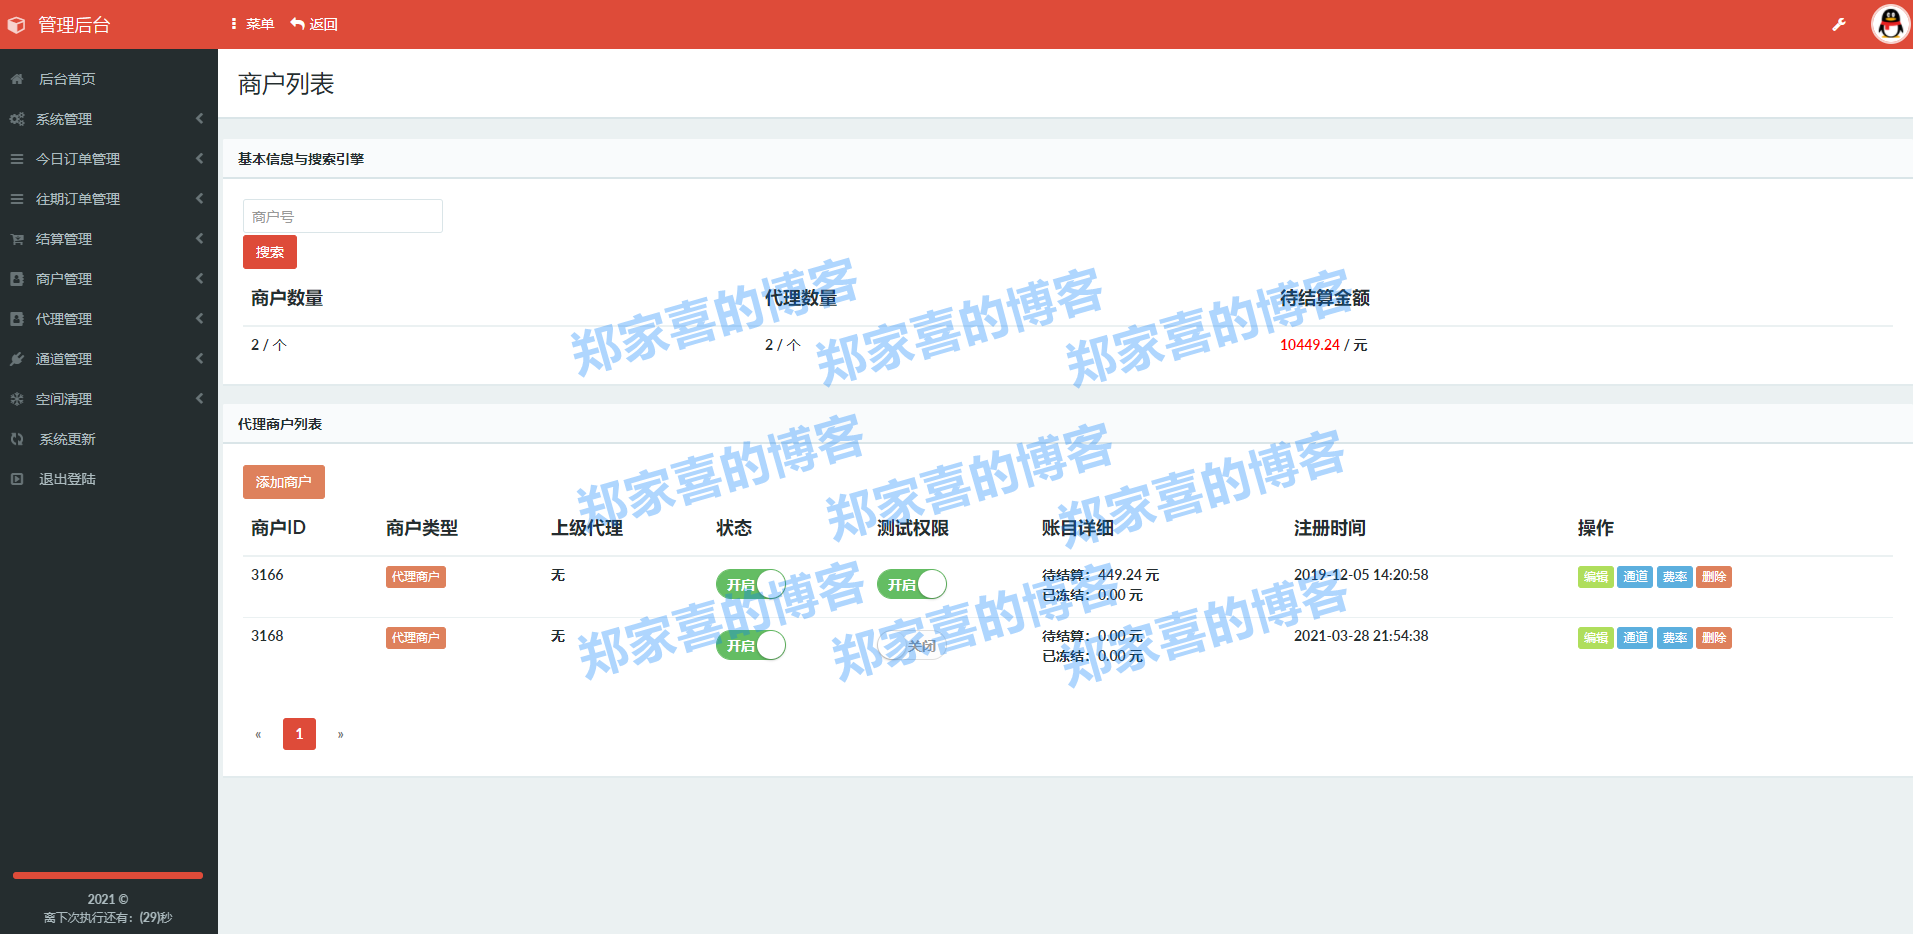Click the red amount 10449.24

[x=1310, y=345]
